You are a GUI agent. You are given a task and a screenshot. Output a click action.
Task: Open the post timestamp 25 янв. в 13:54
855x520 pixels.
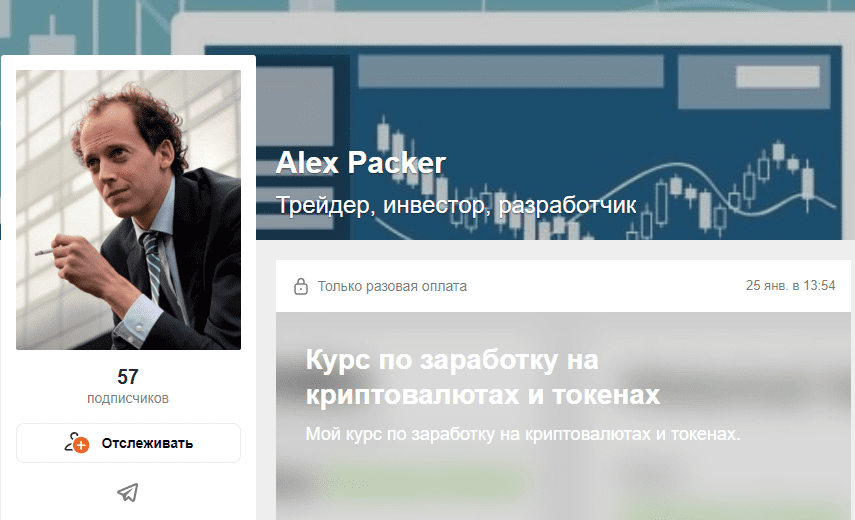pos(790,286)
